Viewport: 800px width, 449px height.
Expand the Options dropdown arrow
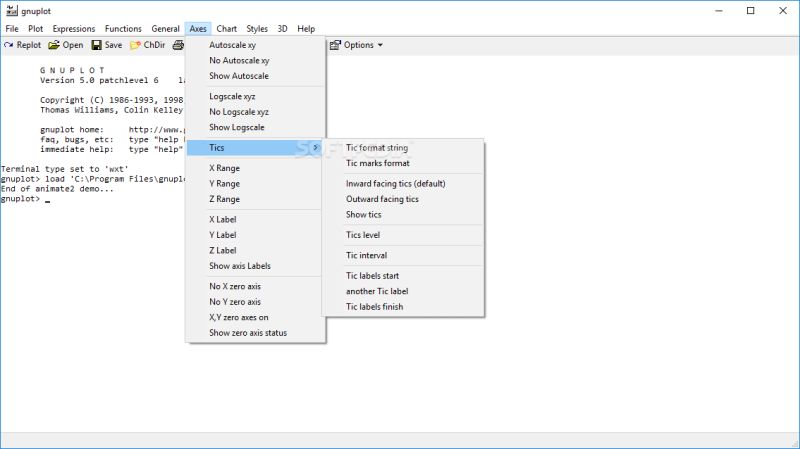pyautogui.click(x=380, y=45)
